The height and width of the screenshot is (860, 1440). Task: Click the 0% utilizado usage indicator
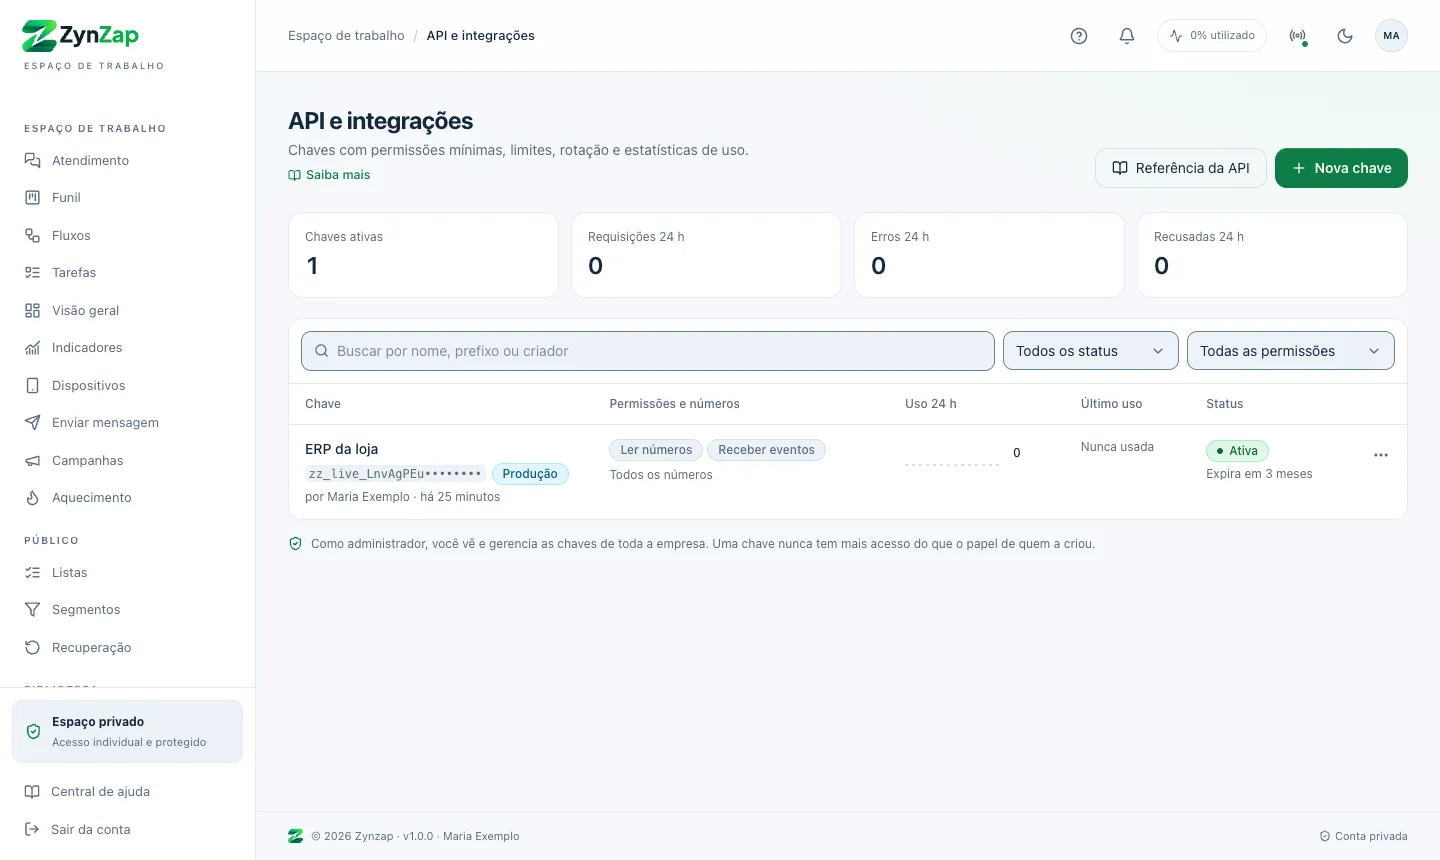point(1212,36)
